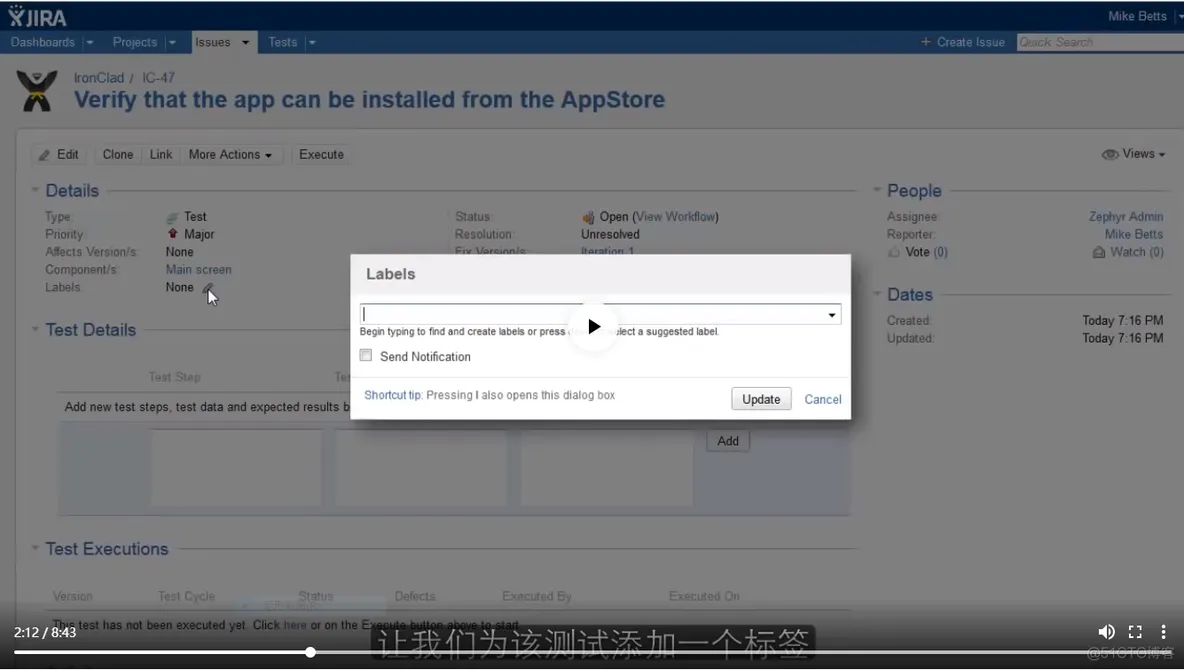1184x670 pixels.
Task: Open the video player more options menu
Action: click(1163, 631)
